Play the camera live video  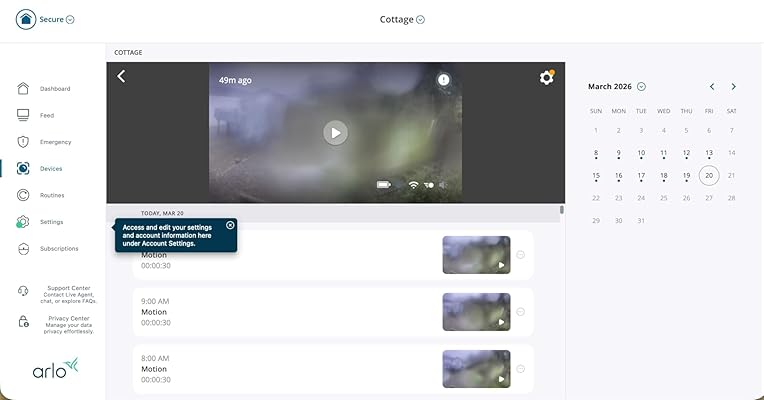pyautogui.click(x=336, y=133)
